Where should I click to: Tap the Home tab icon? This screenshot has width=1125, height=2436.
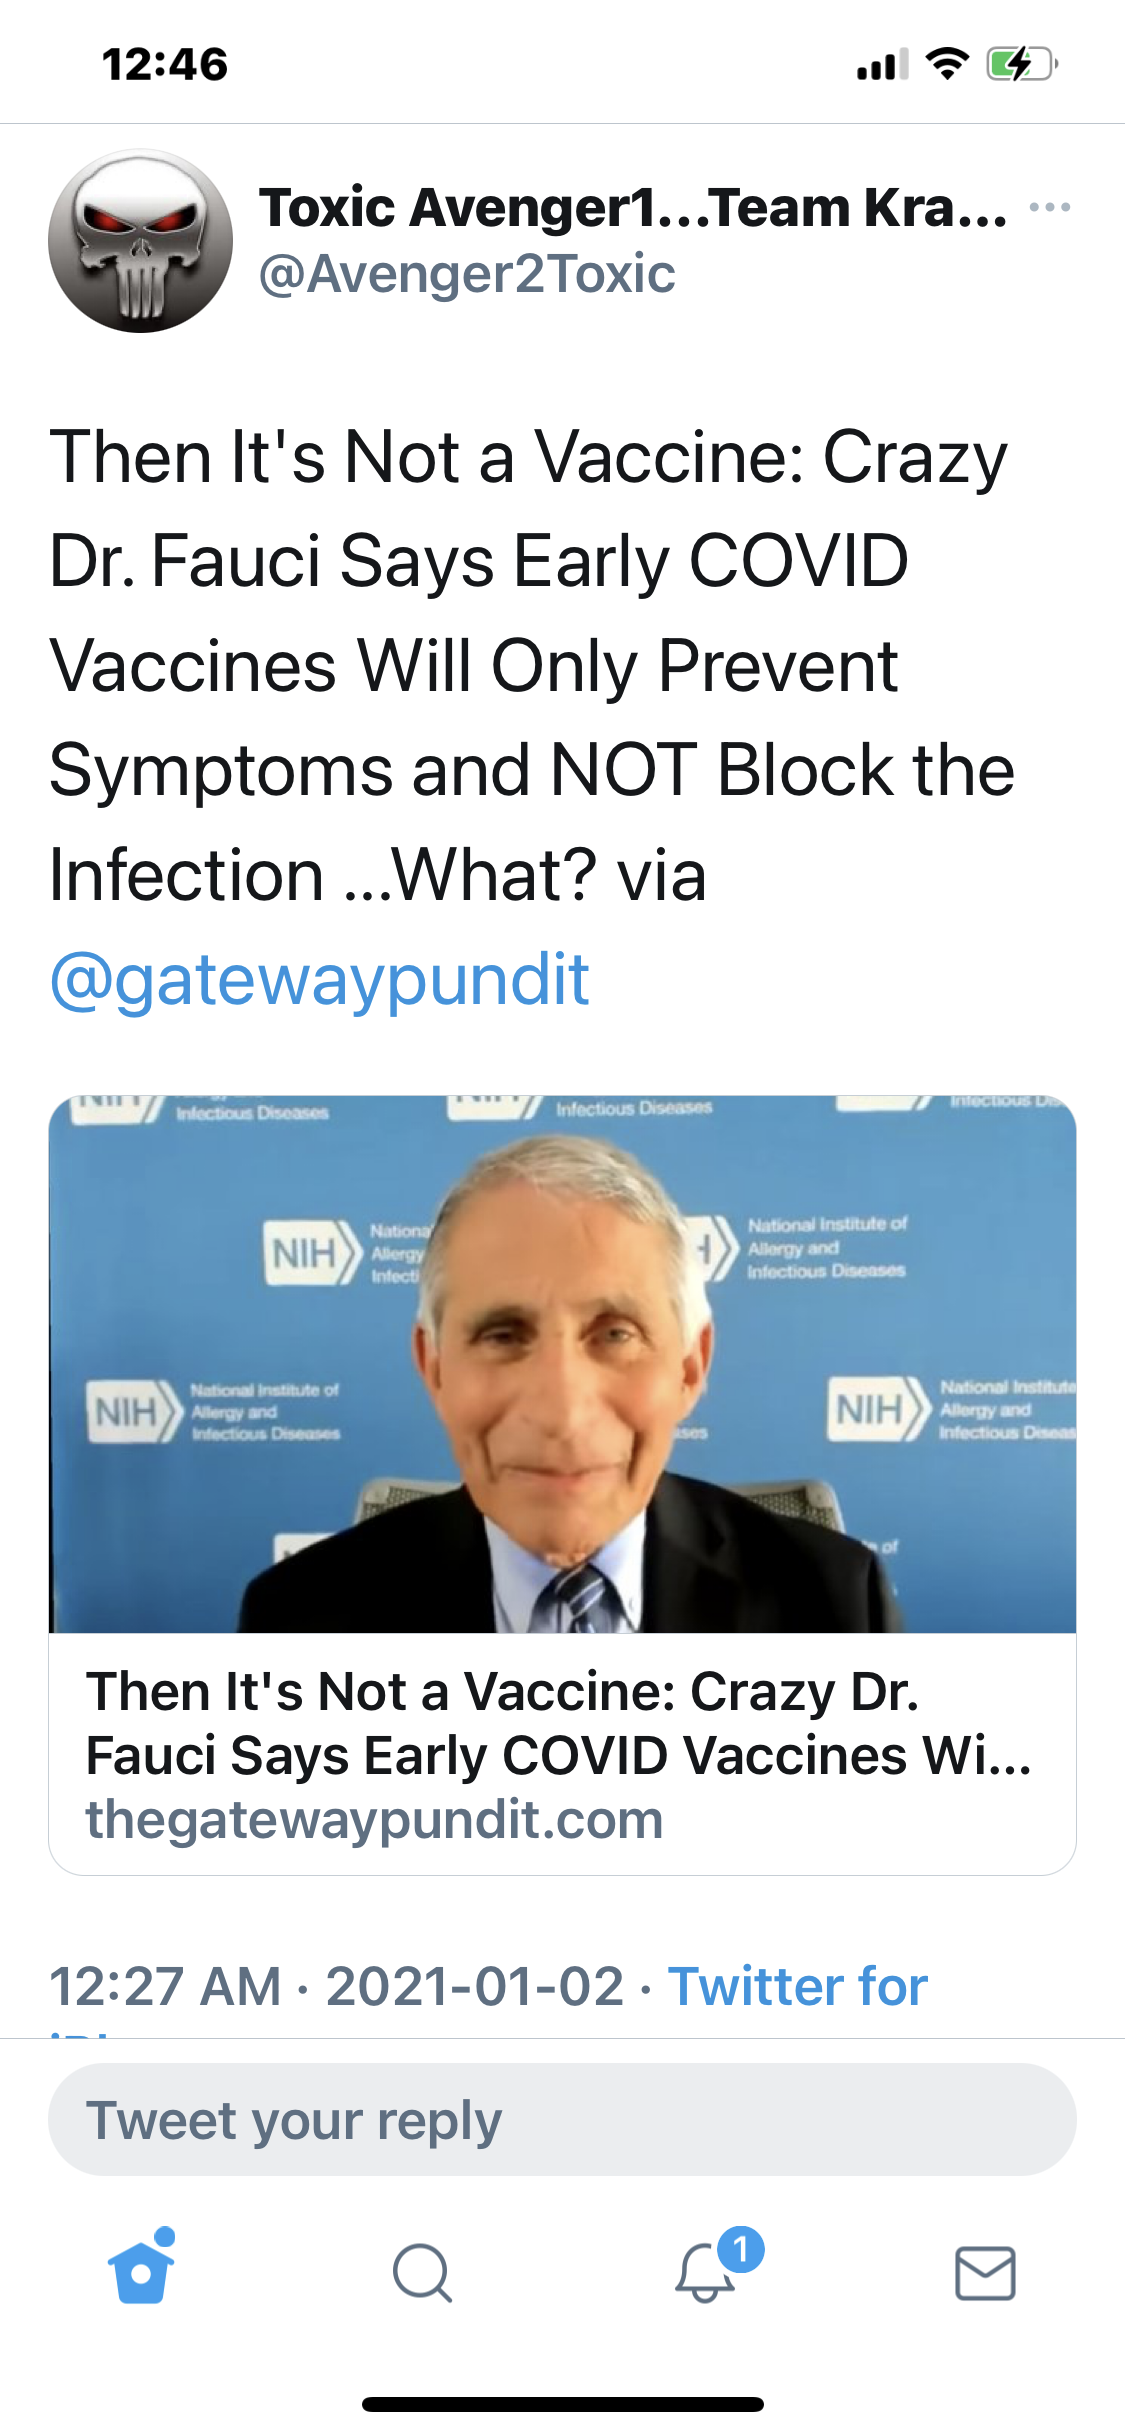(x=141, y=2272)
